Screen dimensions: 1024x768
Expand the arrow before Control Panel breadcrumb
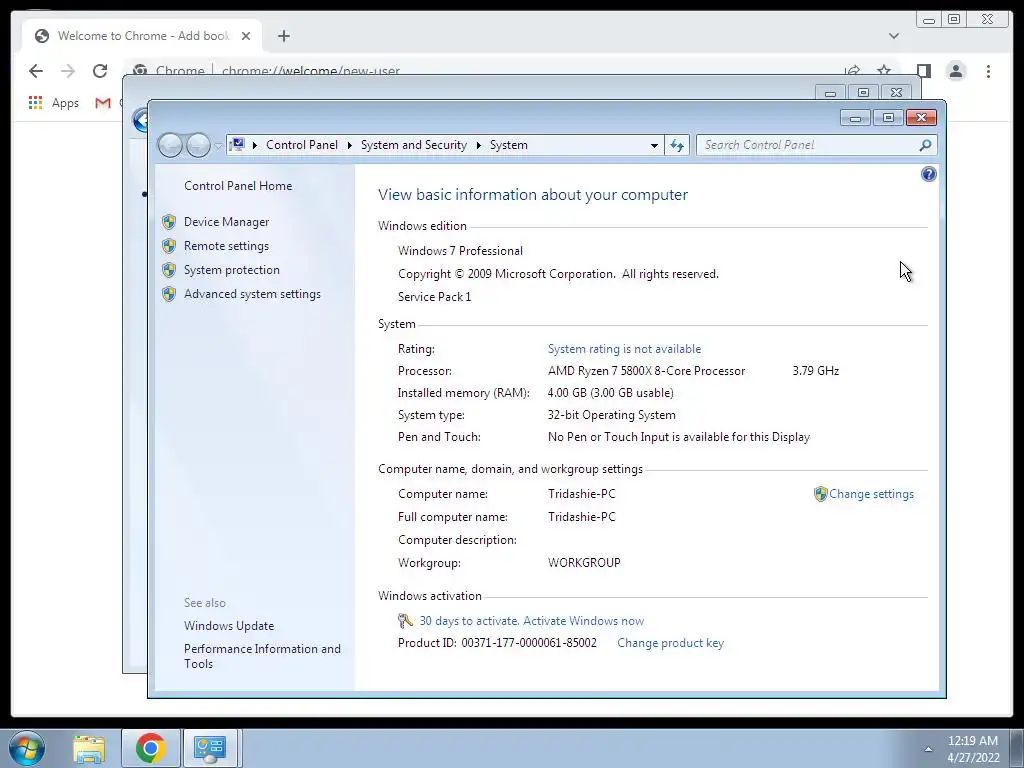click(255, 145)
